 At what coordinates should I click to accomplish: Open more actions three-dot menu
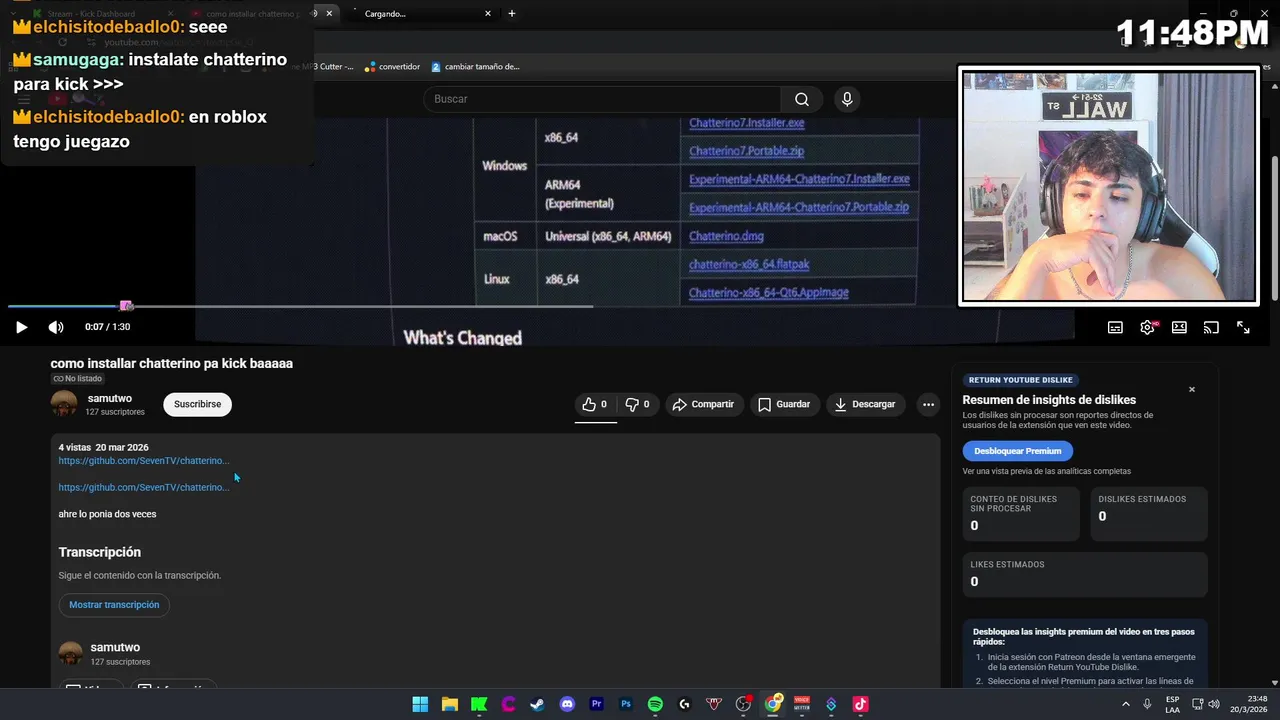[x=928, y=404]
